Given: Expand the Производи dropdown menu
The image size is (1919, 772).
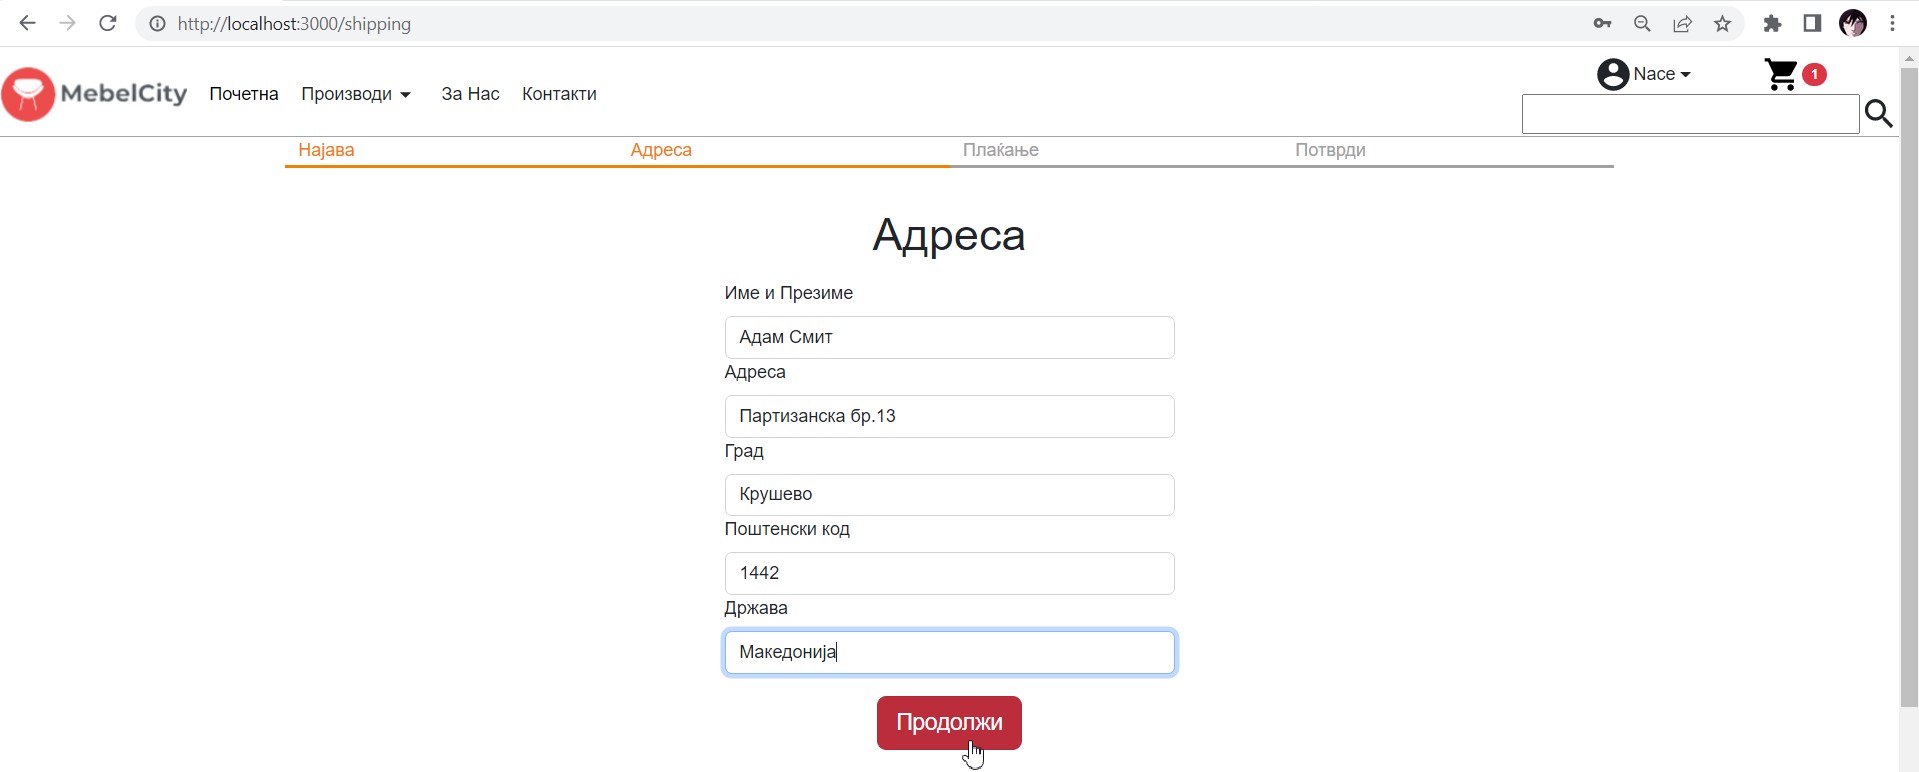Looking at the screenshot, I should [x=356, y=94].
